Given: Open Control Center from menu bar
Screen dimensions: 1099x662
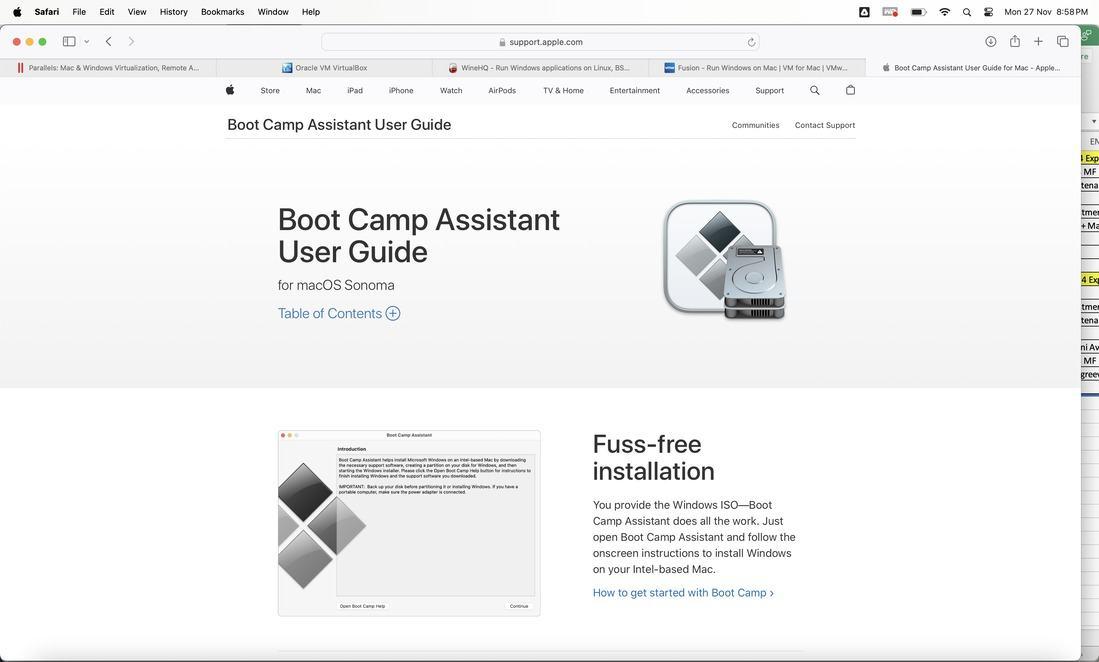Looking at the screenshot, I should (988, 12).
